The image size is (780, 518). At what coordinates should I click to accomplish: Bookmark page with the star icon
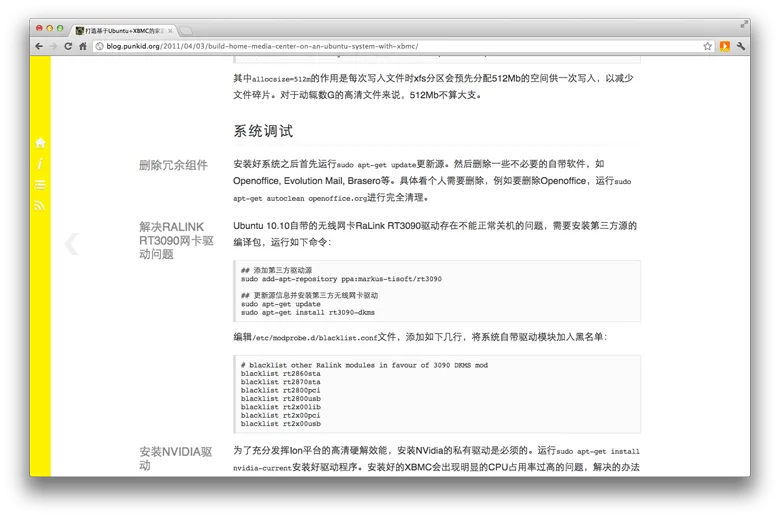(706, 46)
